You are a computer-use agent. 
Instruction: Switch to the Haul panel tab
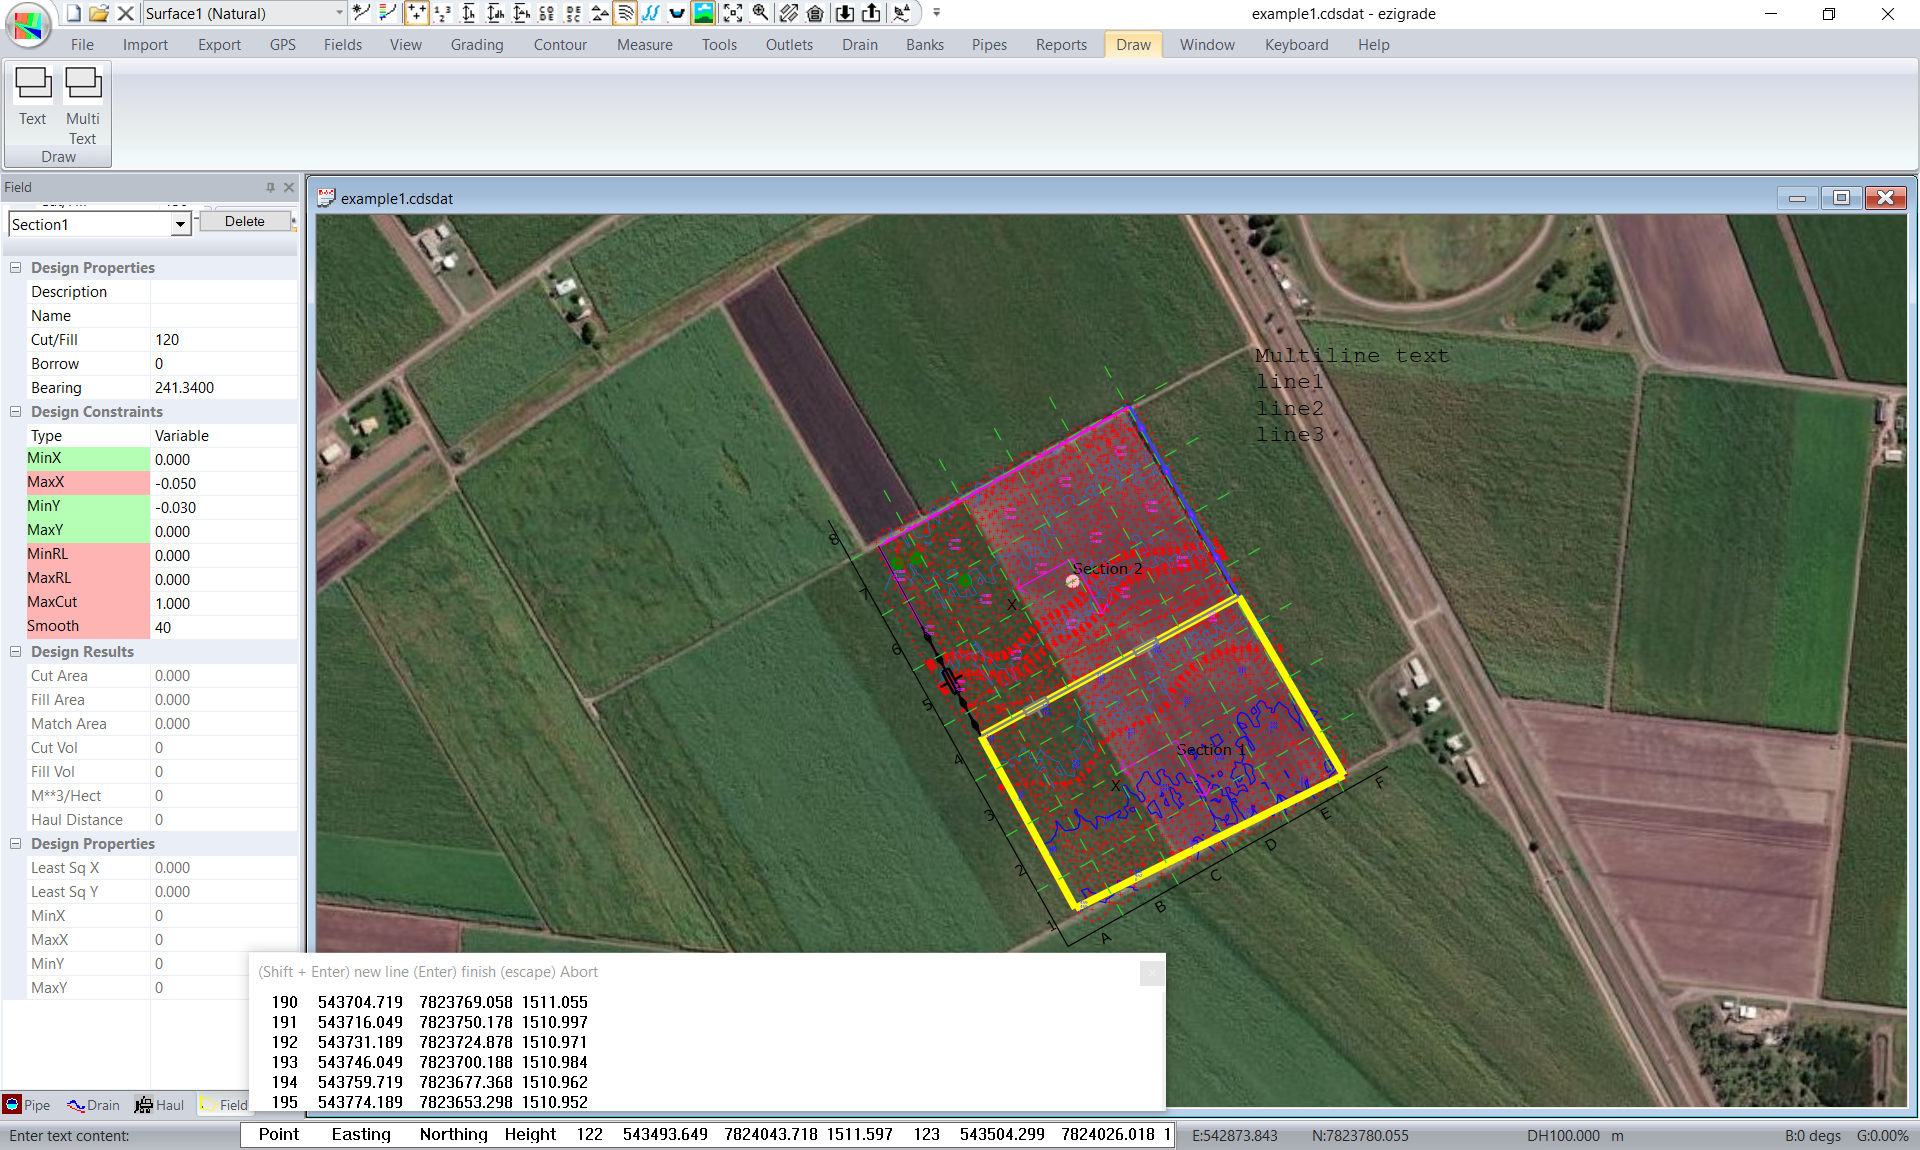[x=160, y=1105]
